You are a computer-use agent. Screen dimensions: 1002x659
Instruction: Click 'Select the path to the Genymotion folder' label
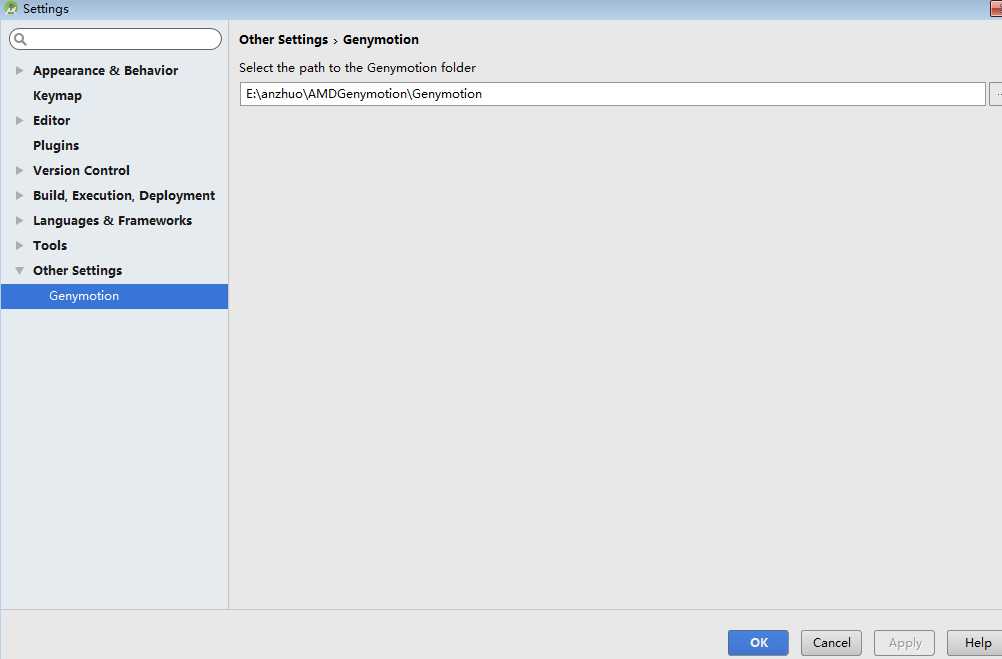tap(357, 68)
